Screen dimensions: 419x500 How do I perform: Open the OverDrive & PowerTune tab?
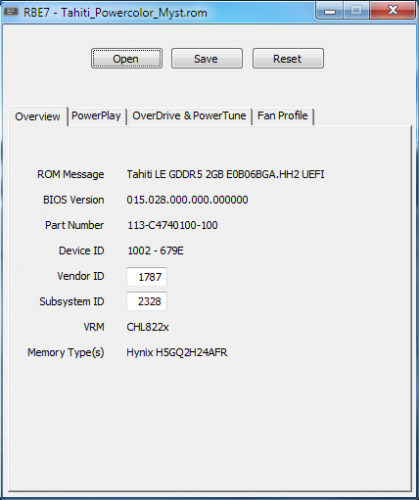tap(189, 116)
